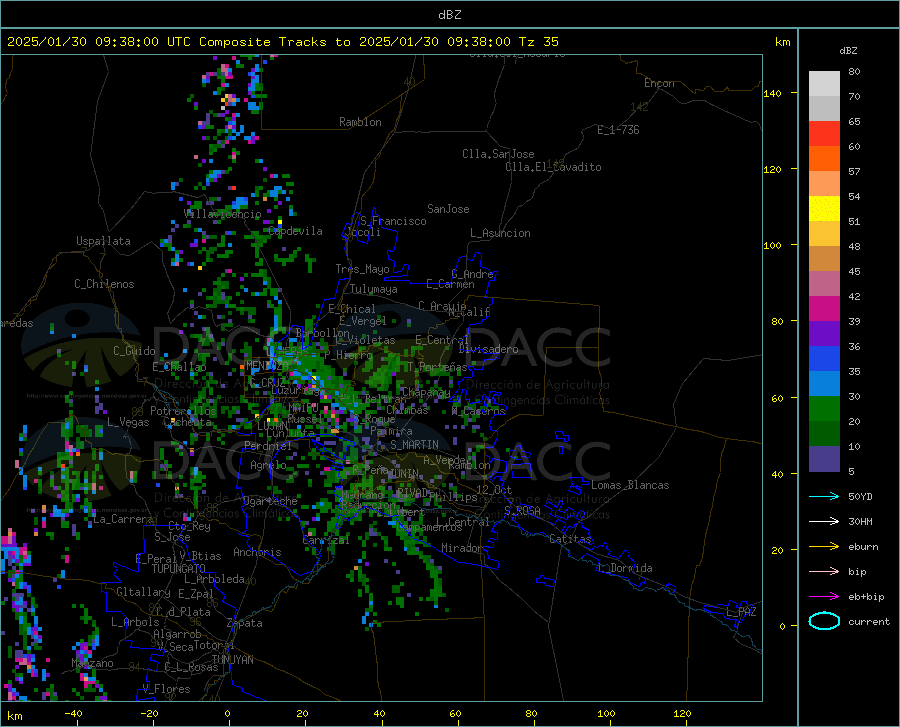Click the S_Francisco place label
The height and width of the screenshot is (727, 900).
coord(393,221)
